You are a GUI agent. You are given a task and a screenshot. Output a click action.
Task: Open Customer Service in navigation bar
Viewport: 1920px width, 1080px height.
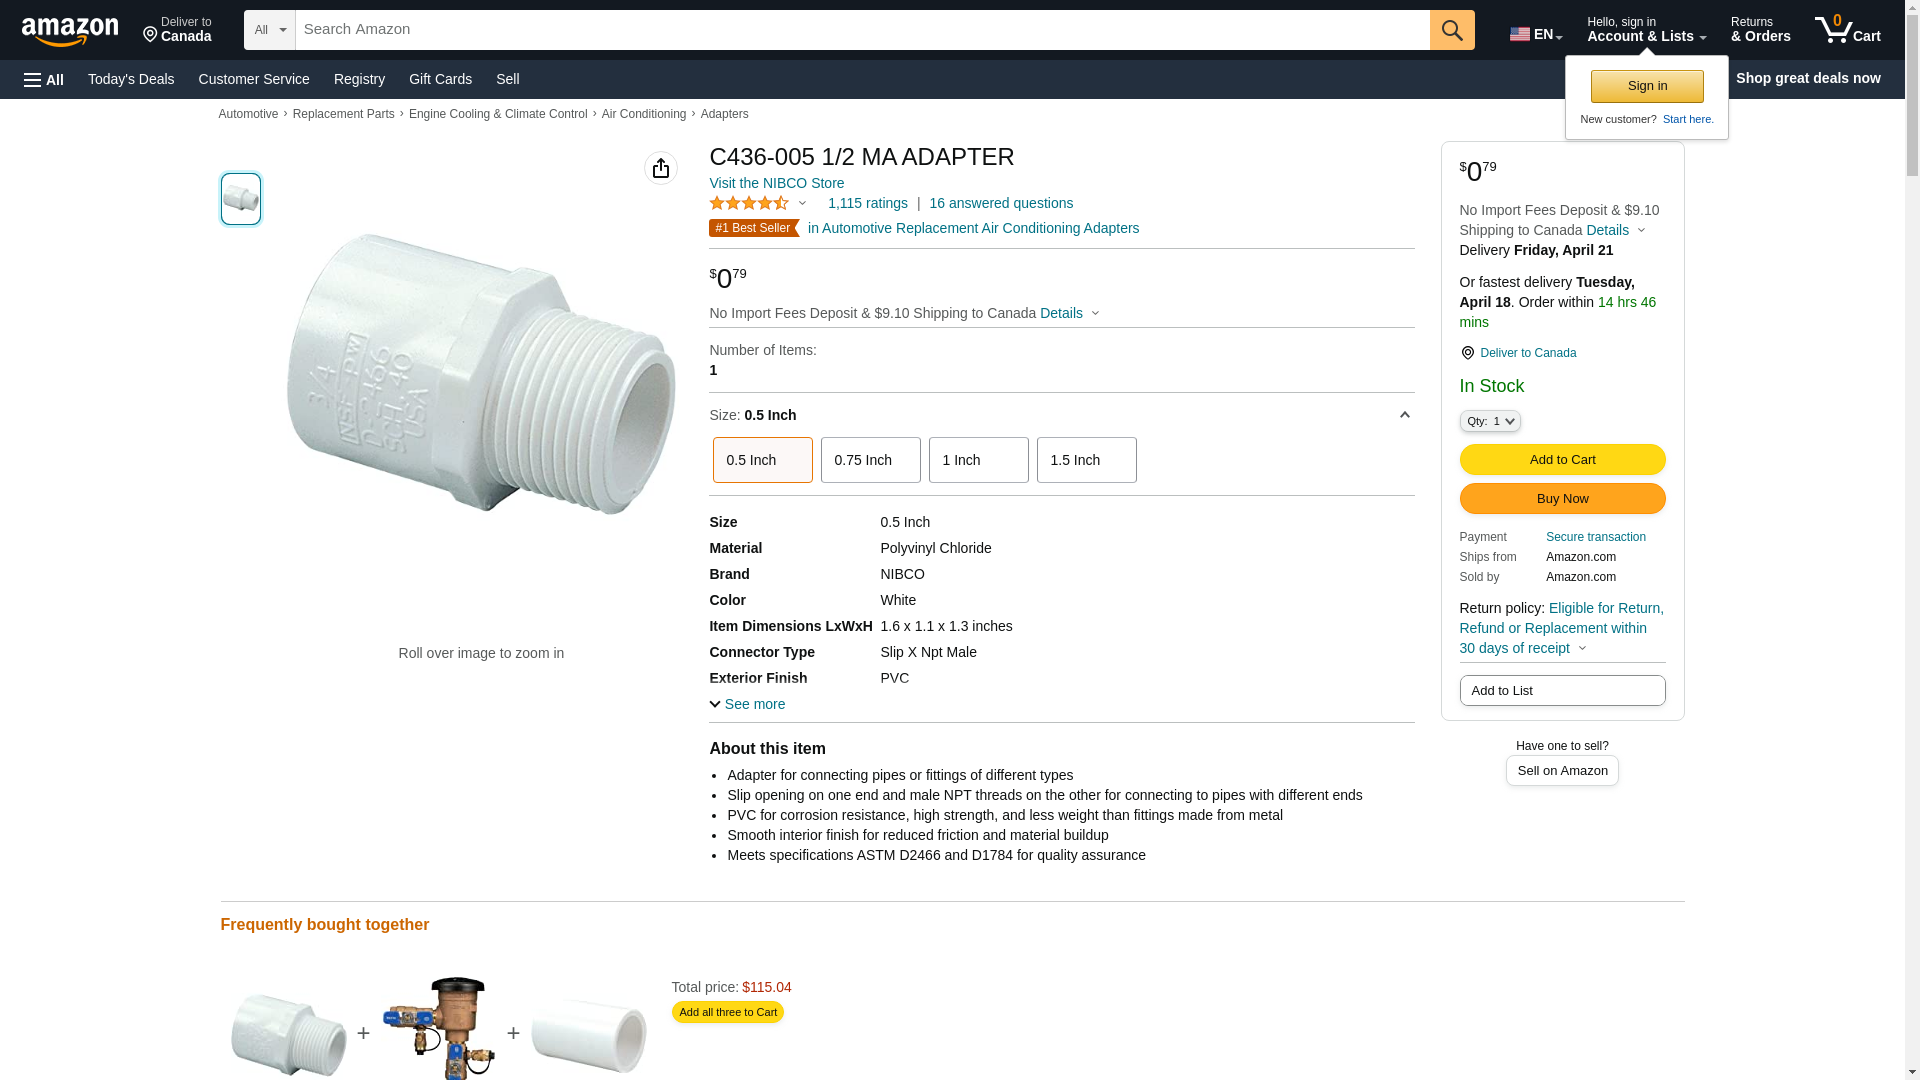point(254,79)
